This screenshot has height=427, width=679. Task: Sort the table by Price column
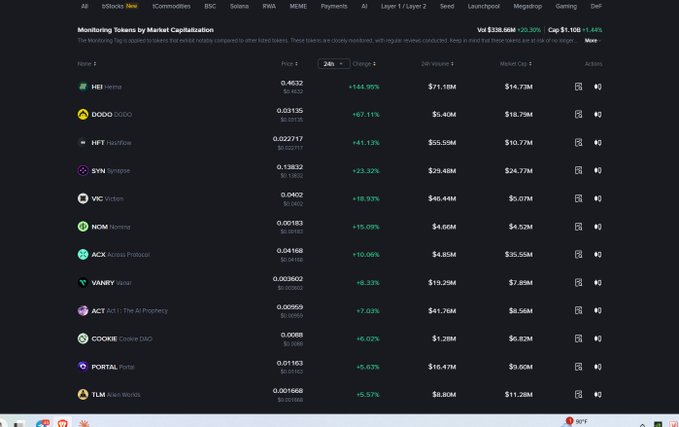tap(289, 64)
